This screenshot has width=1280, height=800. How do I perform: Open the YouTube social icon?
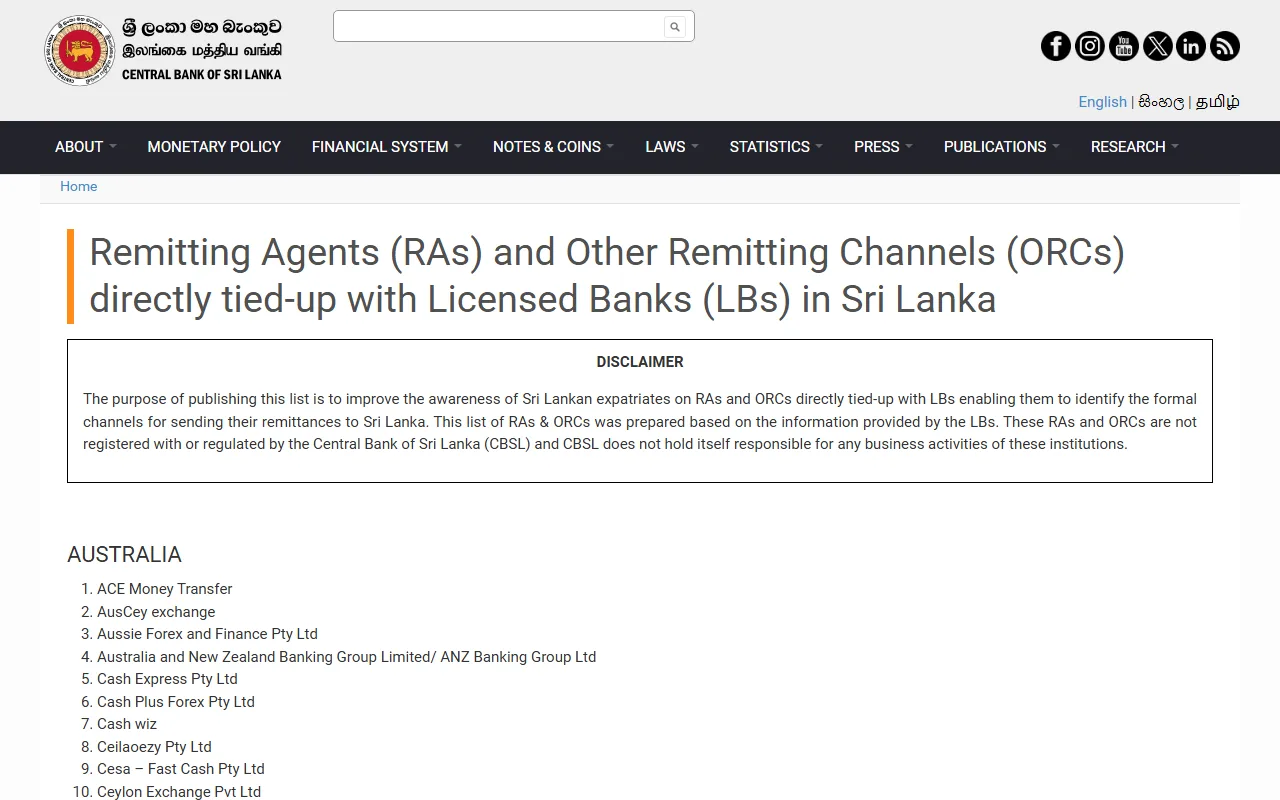[x=1124, y=46]
